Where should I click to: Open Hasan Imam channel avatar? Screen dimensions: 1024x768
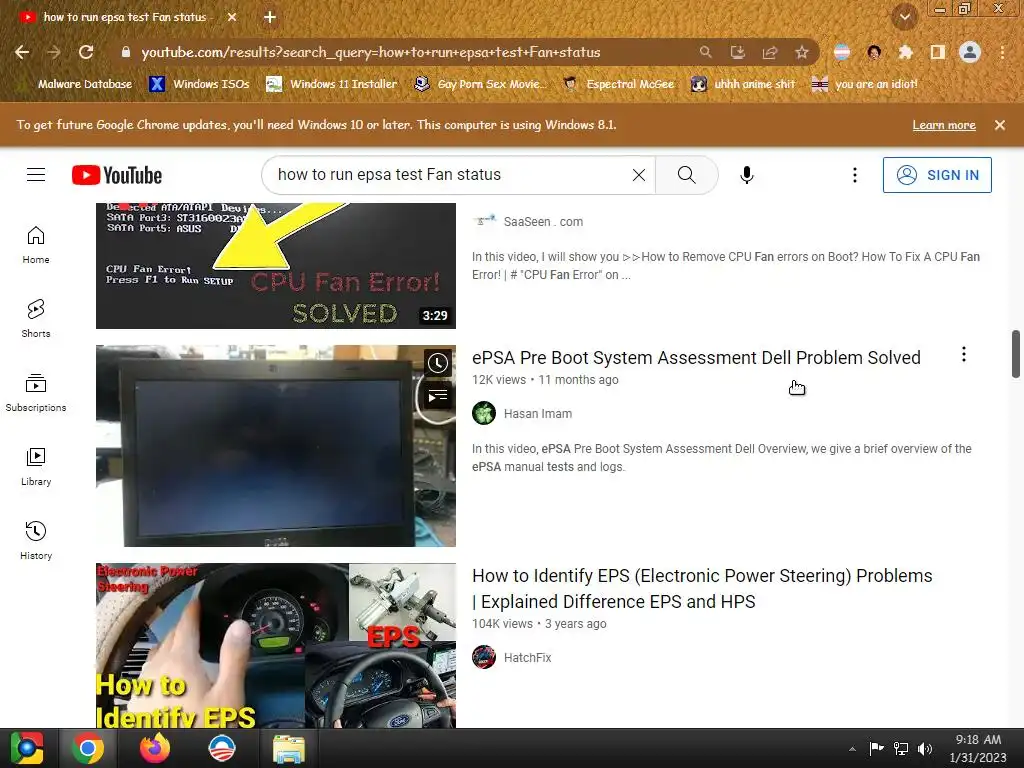click(484, 413)
